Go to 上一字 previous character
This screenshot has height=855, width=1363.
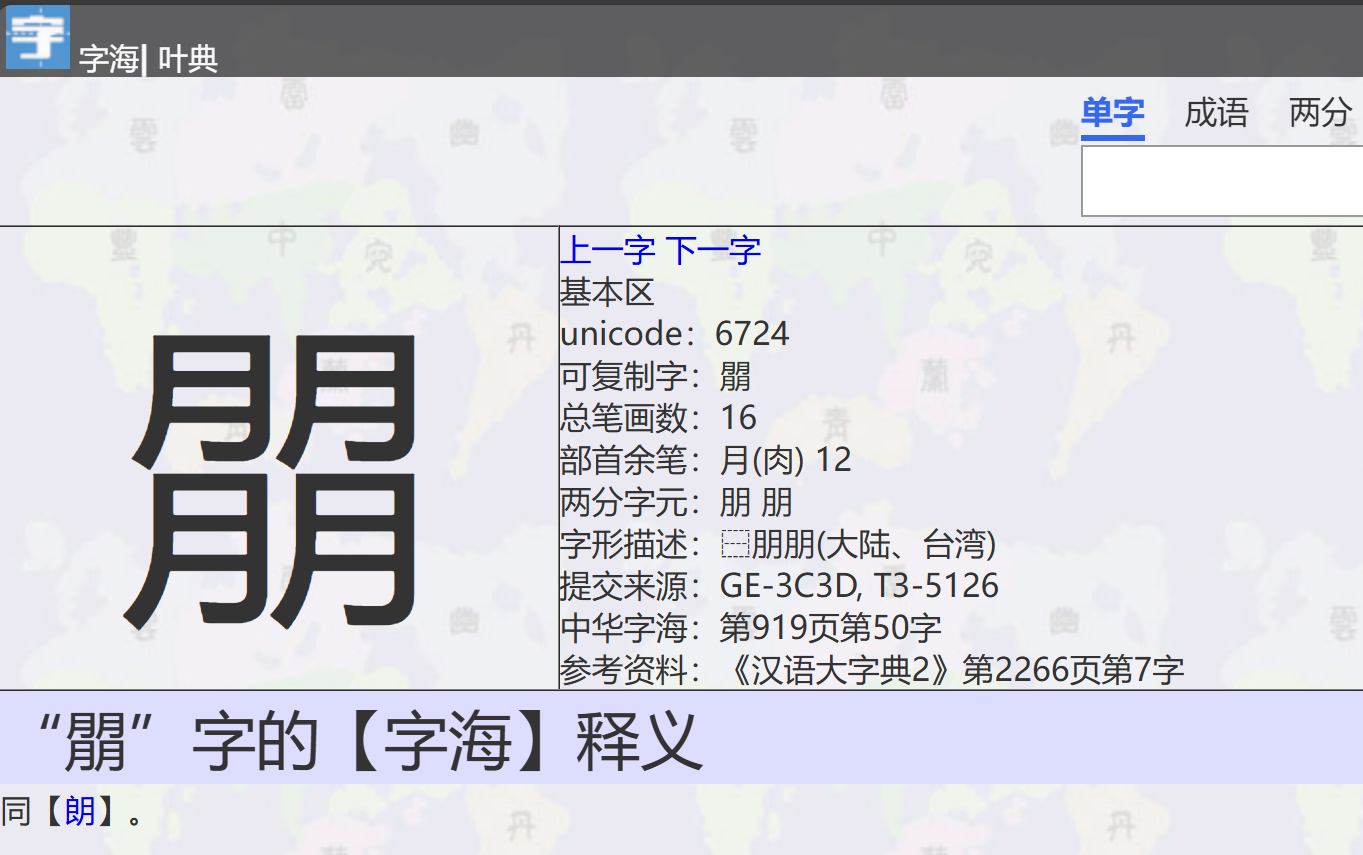point(608,249)
